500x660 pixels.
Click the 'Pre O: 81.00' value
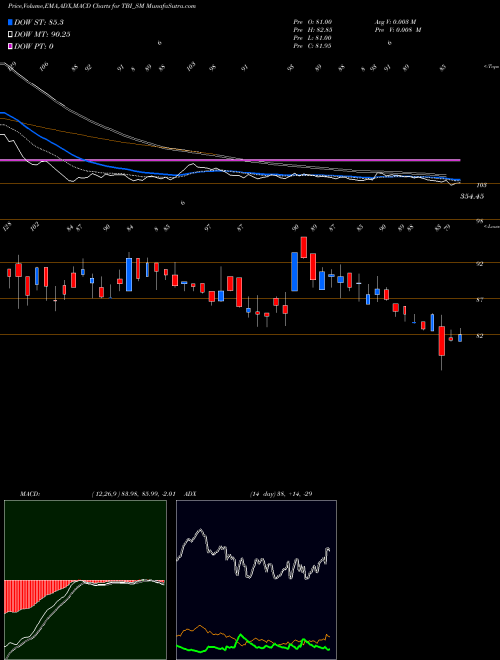coord(313,21)
